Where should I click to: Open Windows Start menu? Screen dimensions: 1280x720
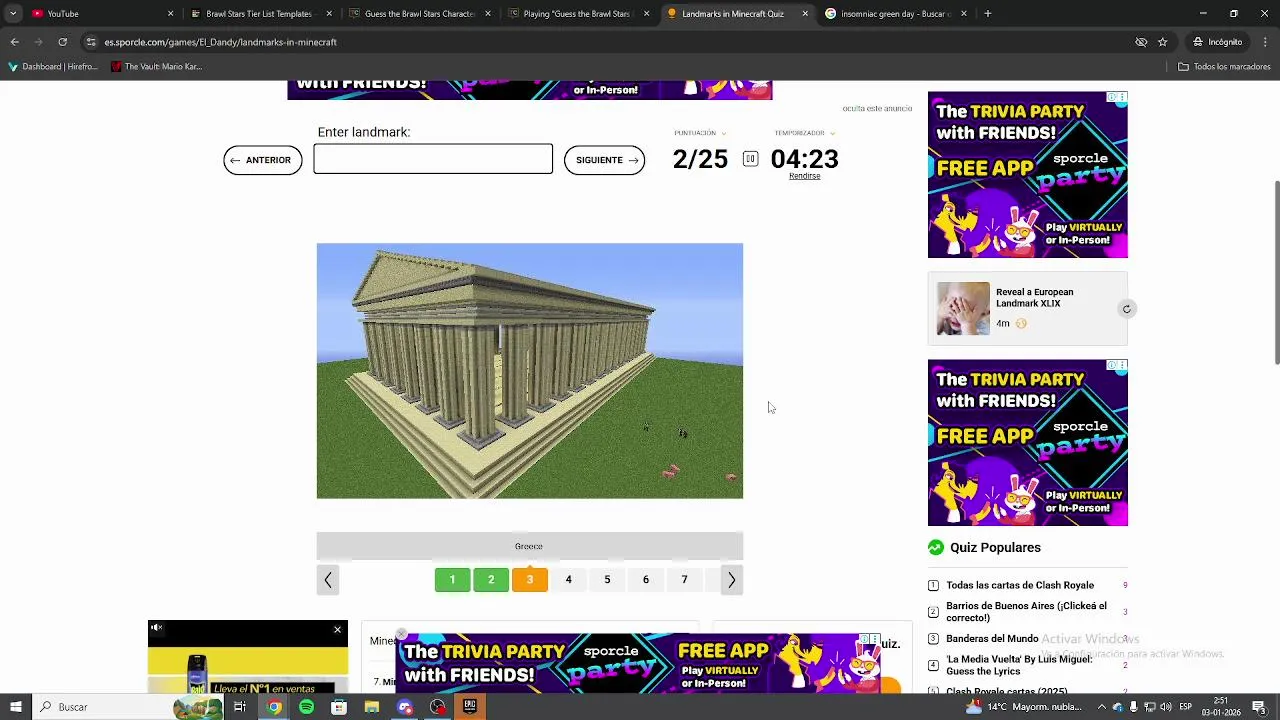click(x=15, y=707)
